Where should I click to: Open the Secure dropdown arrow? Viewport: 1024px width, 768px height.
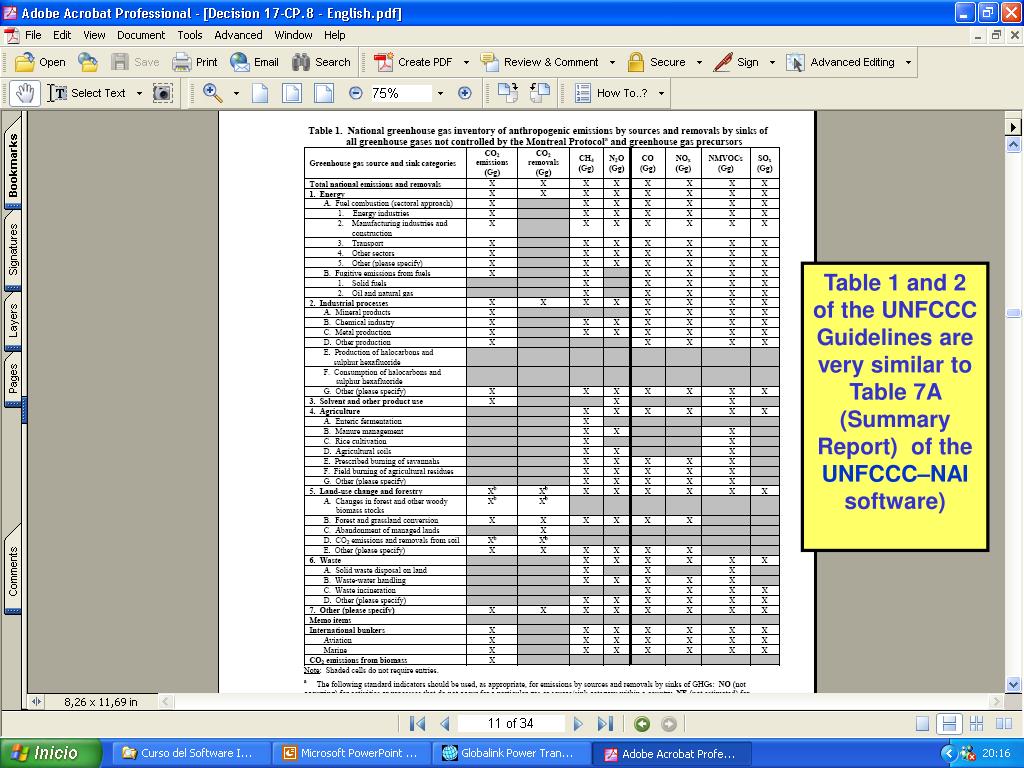[699, 63]
